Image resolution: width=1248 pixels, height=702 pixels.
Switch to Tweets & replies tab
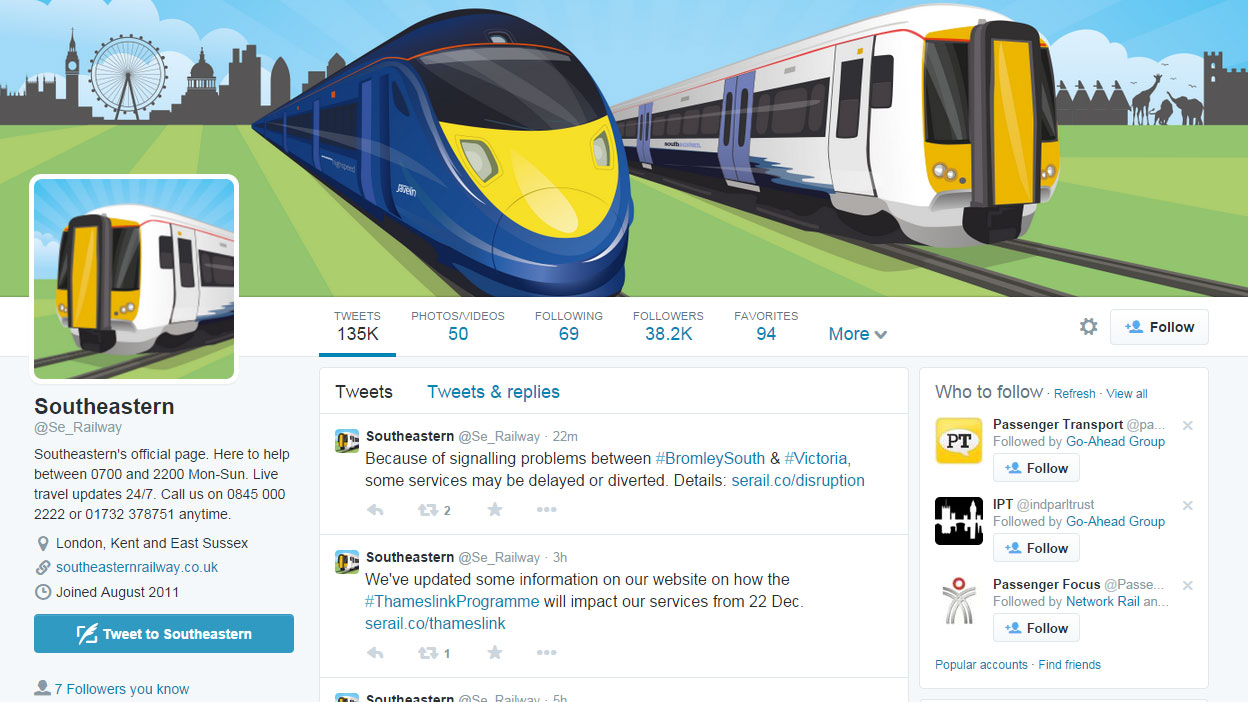[x=493, y=392]
